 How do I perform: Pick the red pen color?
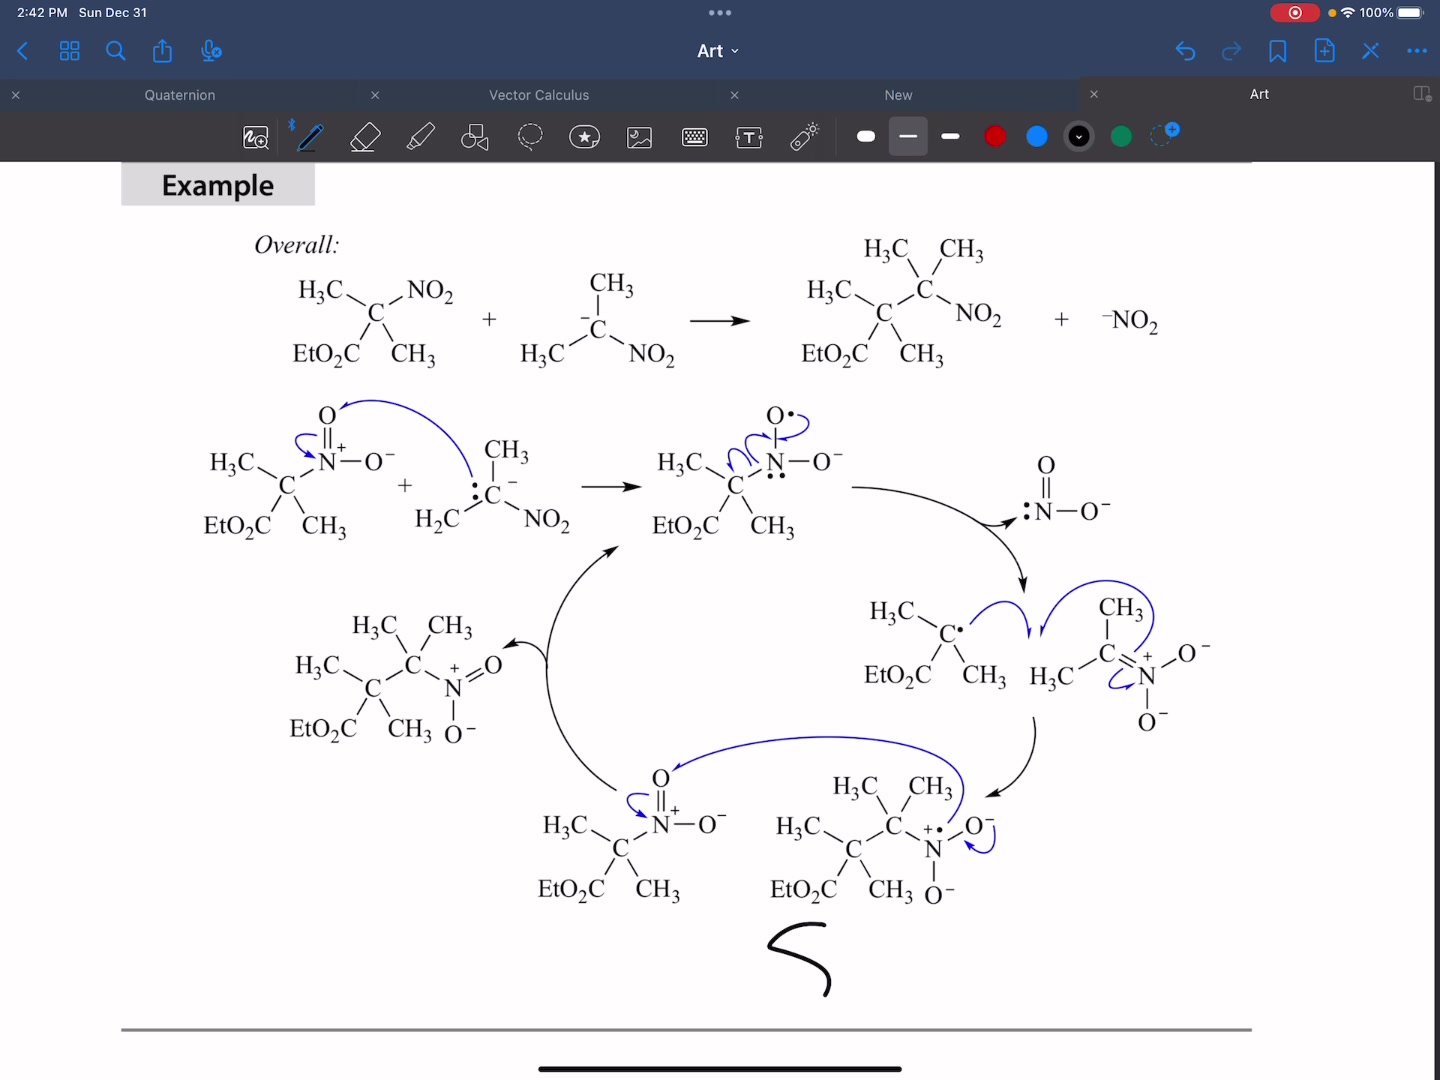(x=995, y=136)
